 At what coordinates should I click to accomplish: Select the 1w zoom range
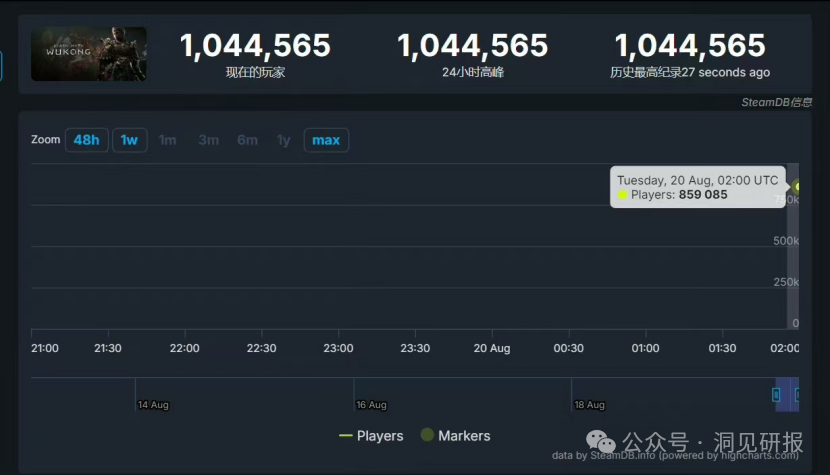[x=129, y=140]
